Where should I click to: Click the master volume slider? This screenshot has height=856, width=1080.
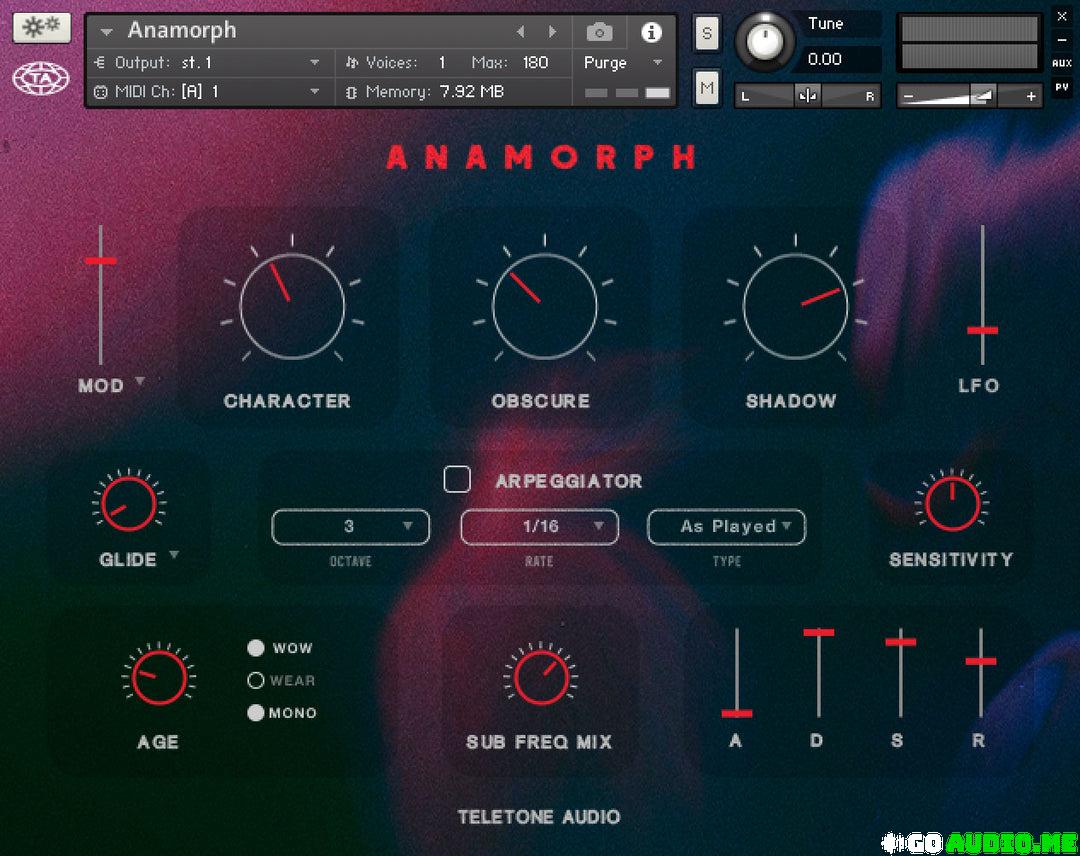[x=970, y=96]
